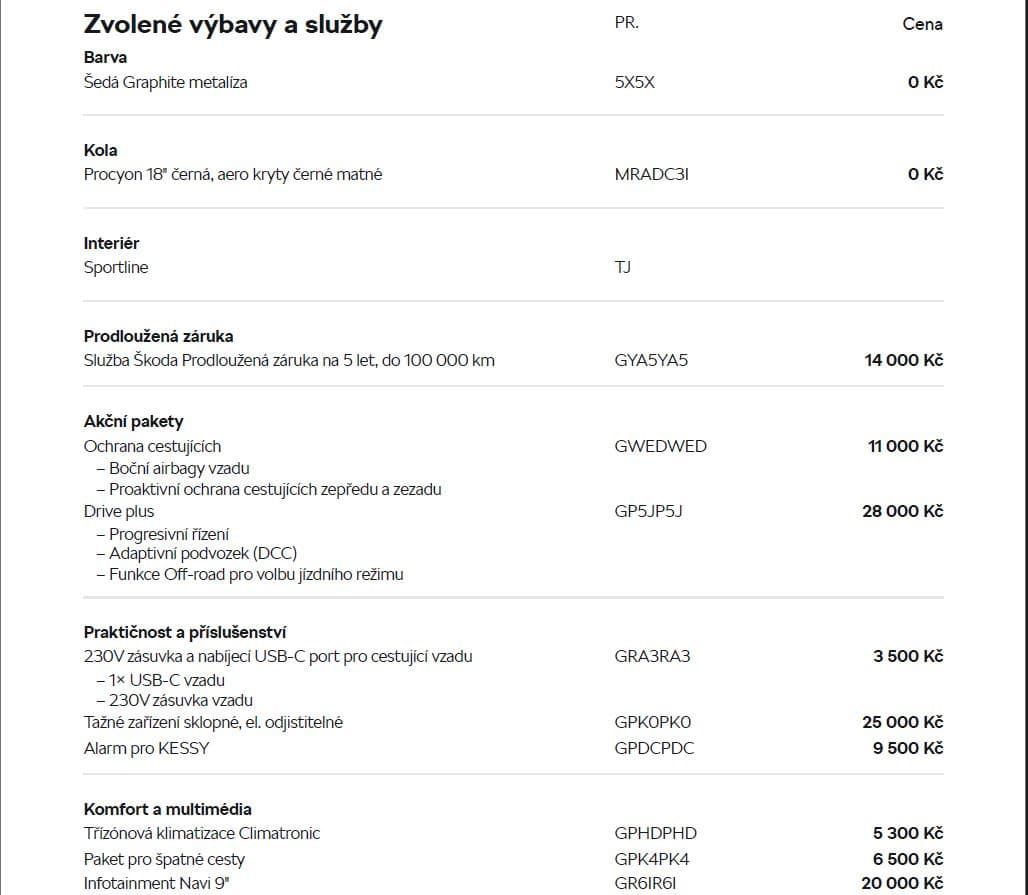Click the 28 000 Kč Drive plus price
1028x895 pixels.
coord(903,511)
